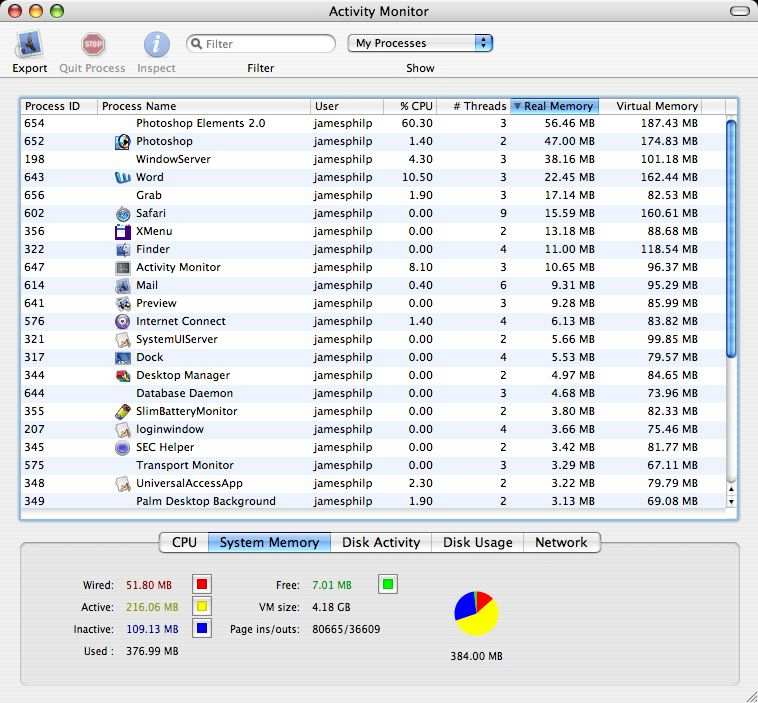
Task: Select the Transport Monitor row
Action: pos(373,466)
